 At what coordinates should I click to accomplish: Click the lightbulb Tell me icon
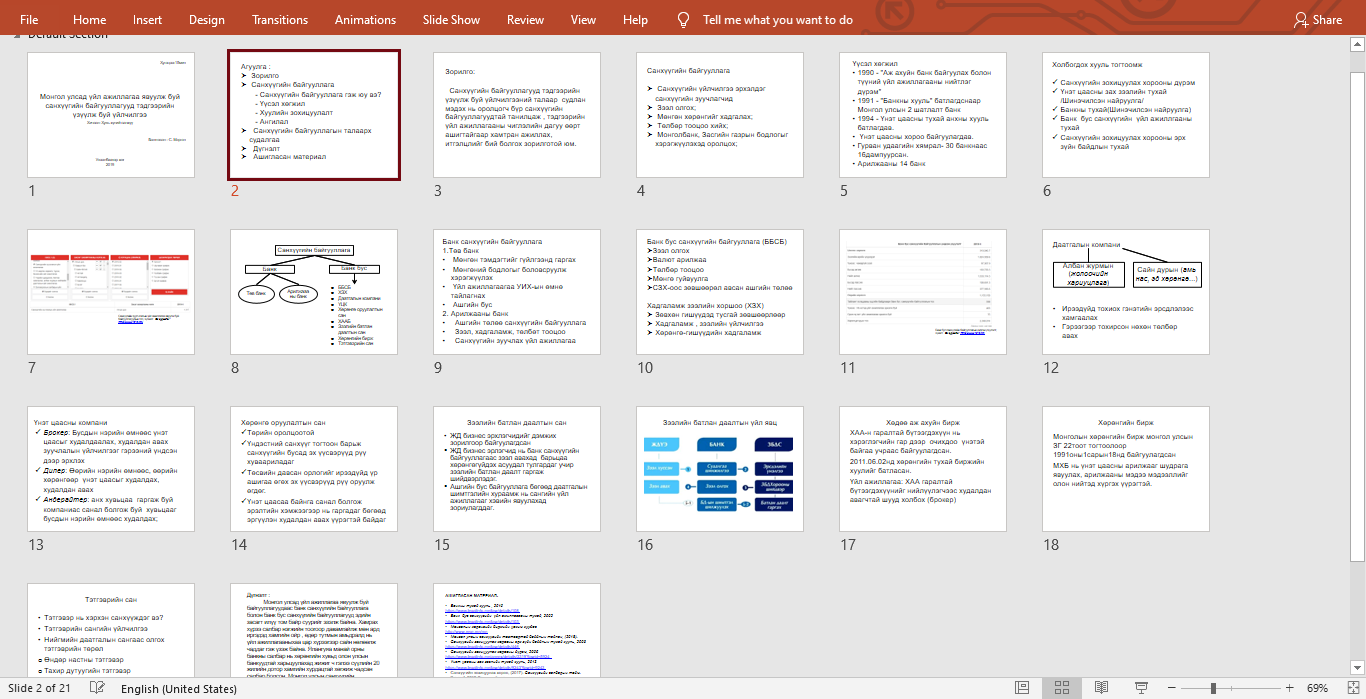[x=684, y=19]
